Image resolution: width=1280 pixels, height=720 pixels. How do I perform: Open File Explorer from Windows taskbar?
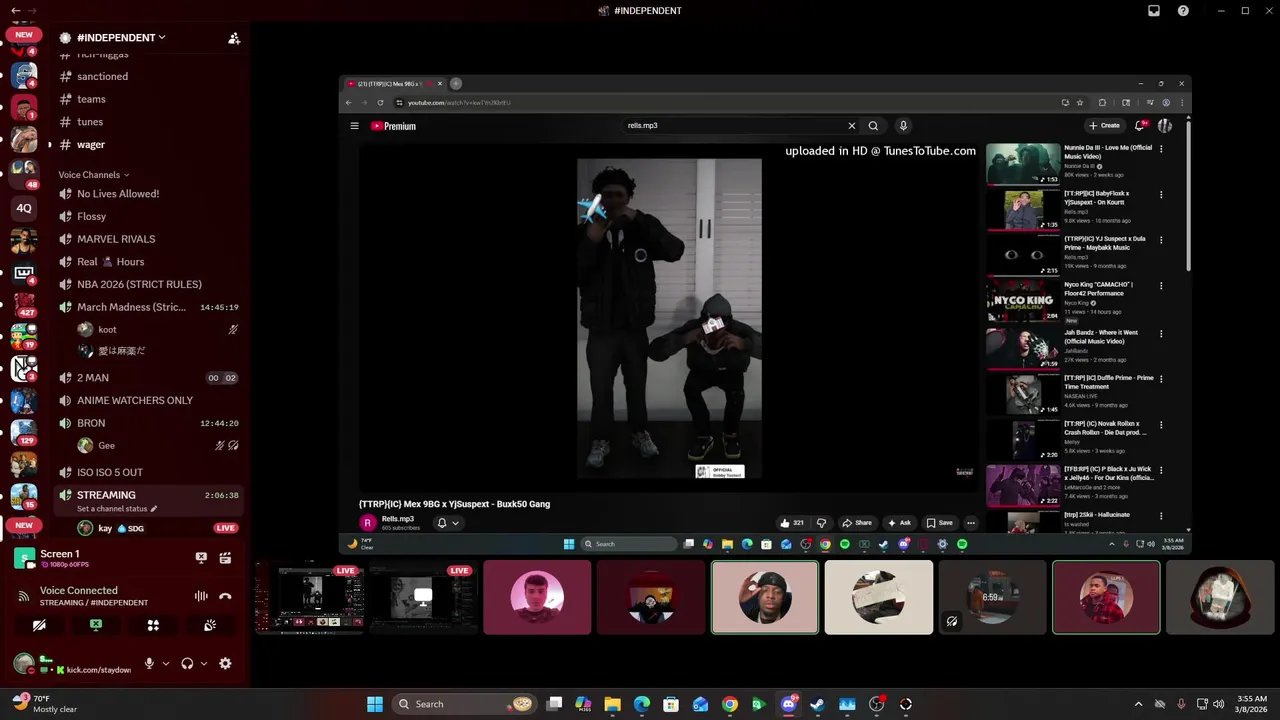[x=612, y=704]
